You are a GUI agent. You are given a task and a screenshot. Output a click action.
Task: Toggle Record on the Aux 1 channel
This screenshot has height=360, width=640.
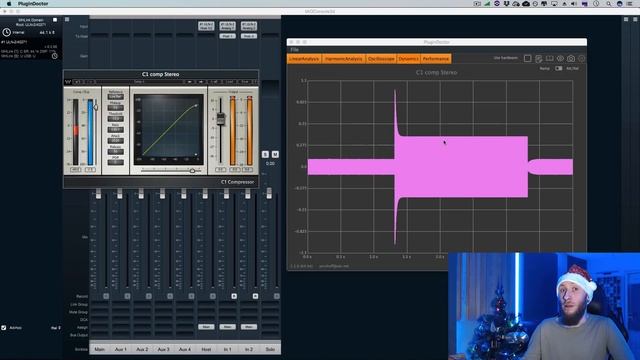point(127,296)
